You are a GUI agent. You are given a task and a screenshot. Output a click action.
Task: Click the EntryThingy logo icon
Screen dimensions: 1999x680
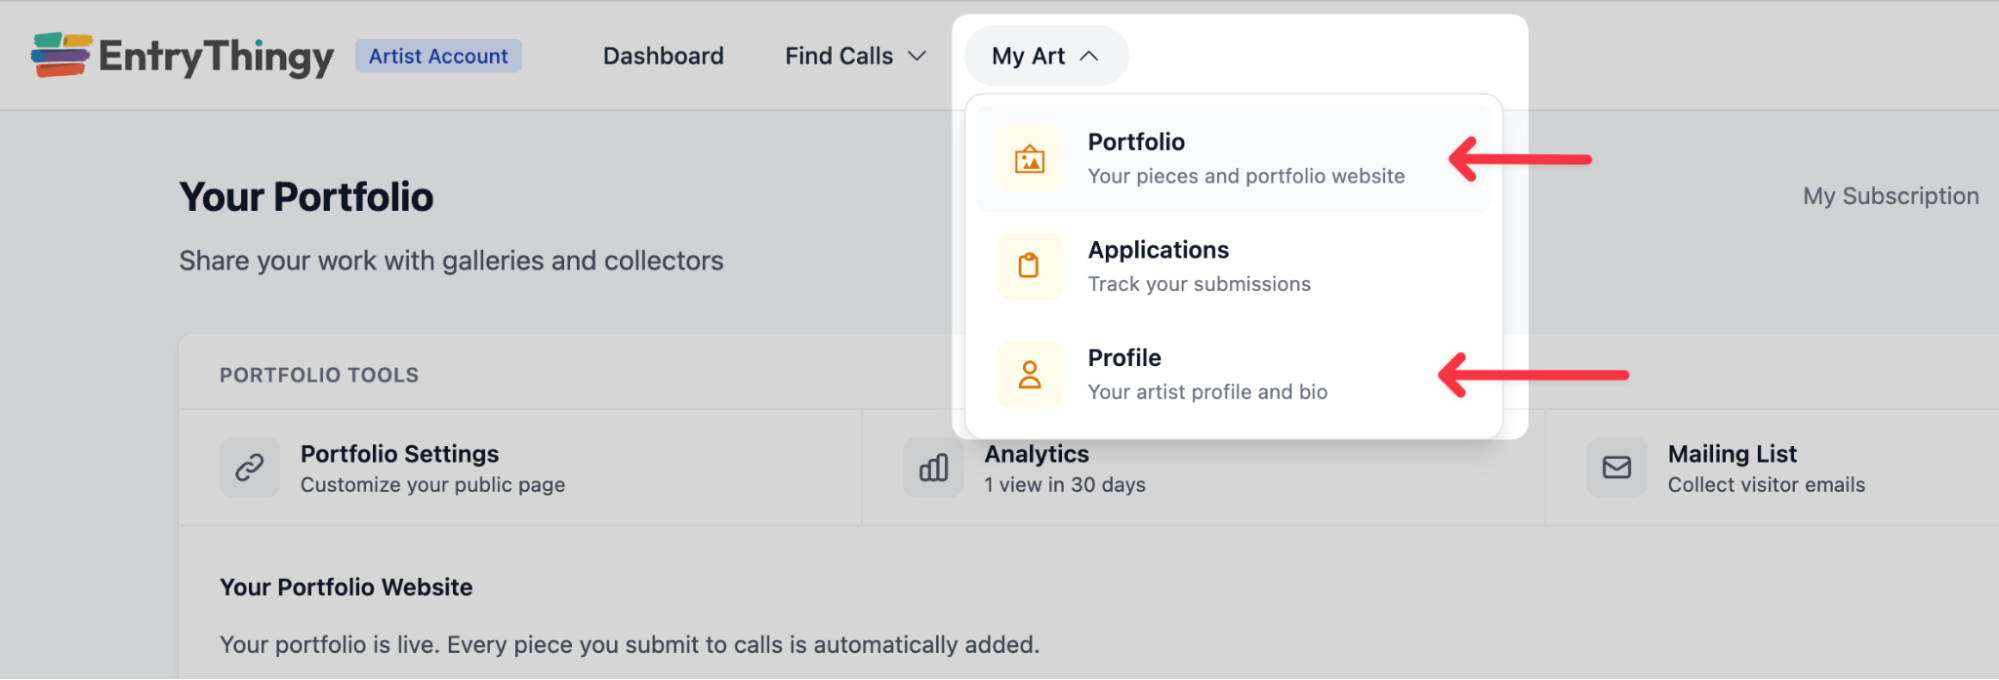[x=60, y=55]
